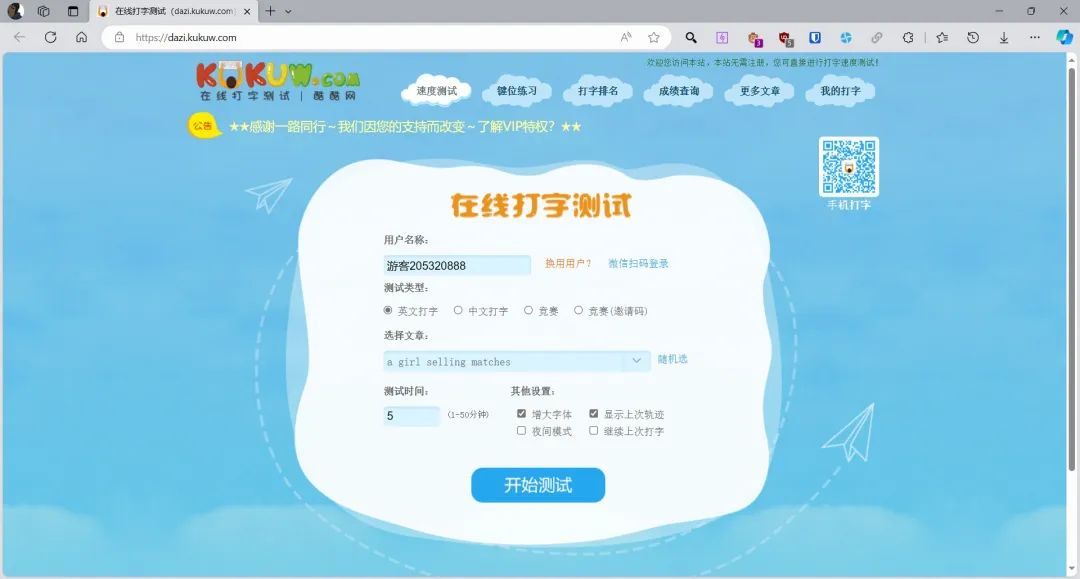The image size is (1080, 579).
Task: Click the 手机打字 QR code image
Action: click(x=849, y=167)
